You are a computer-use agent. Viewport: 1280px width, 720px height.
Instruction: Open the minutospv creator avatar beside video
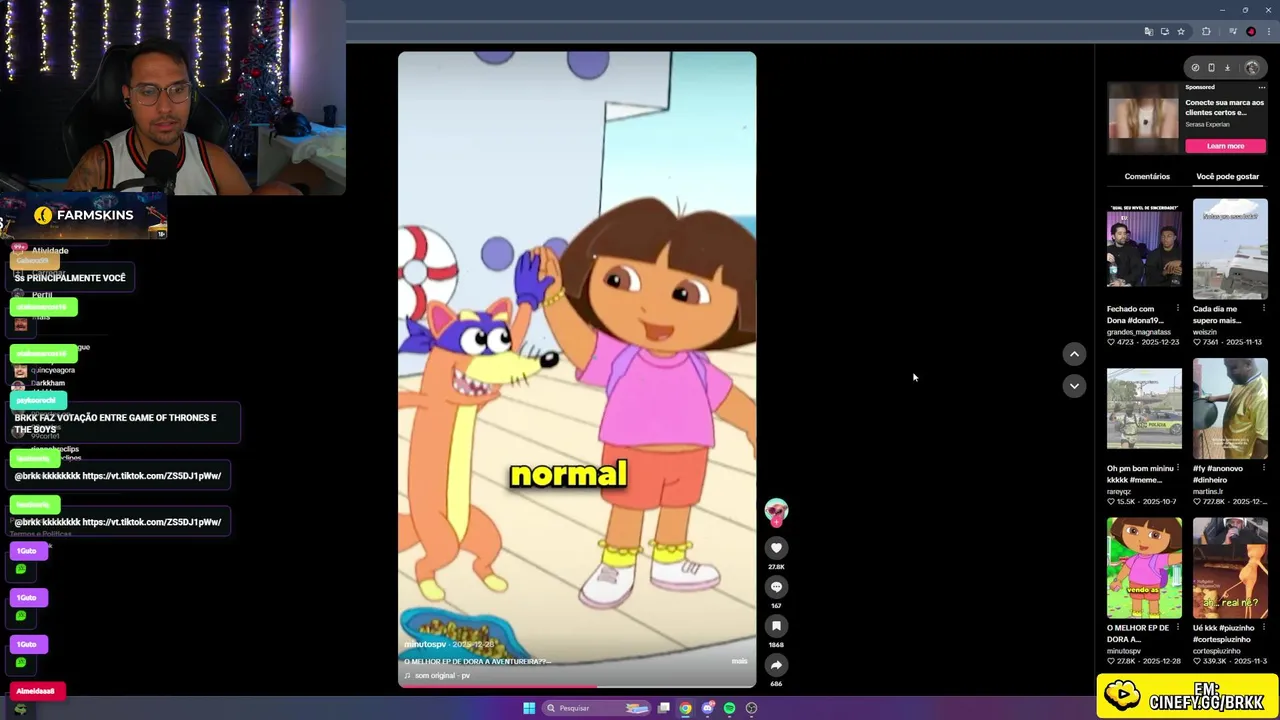click(x=776, y=511)
